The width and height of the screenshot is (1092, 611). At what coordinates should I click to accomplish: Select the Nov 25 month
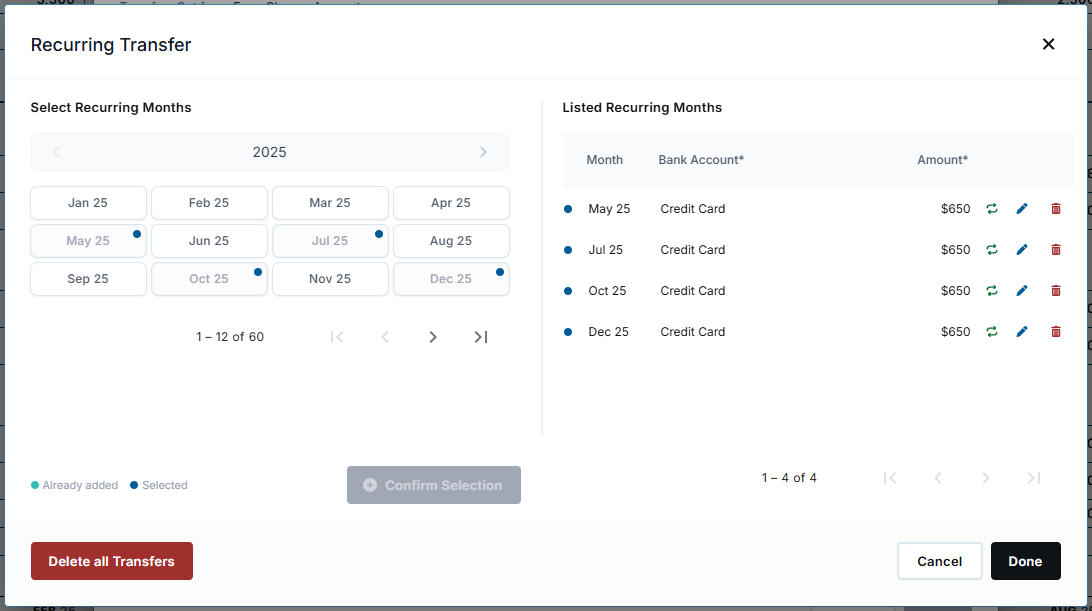pyautogui.click(x=330, y=279)
